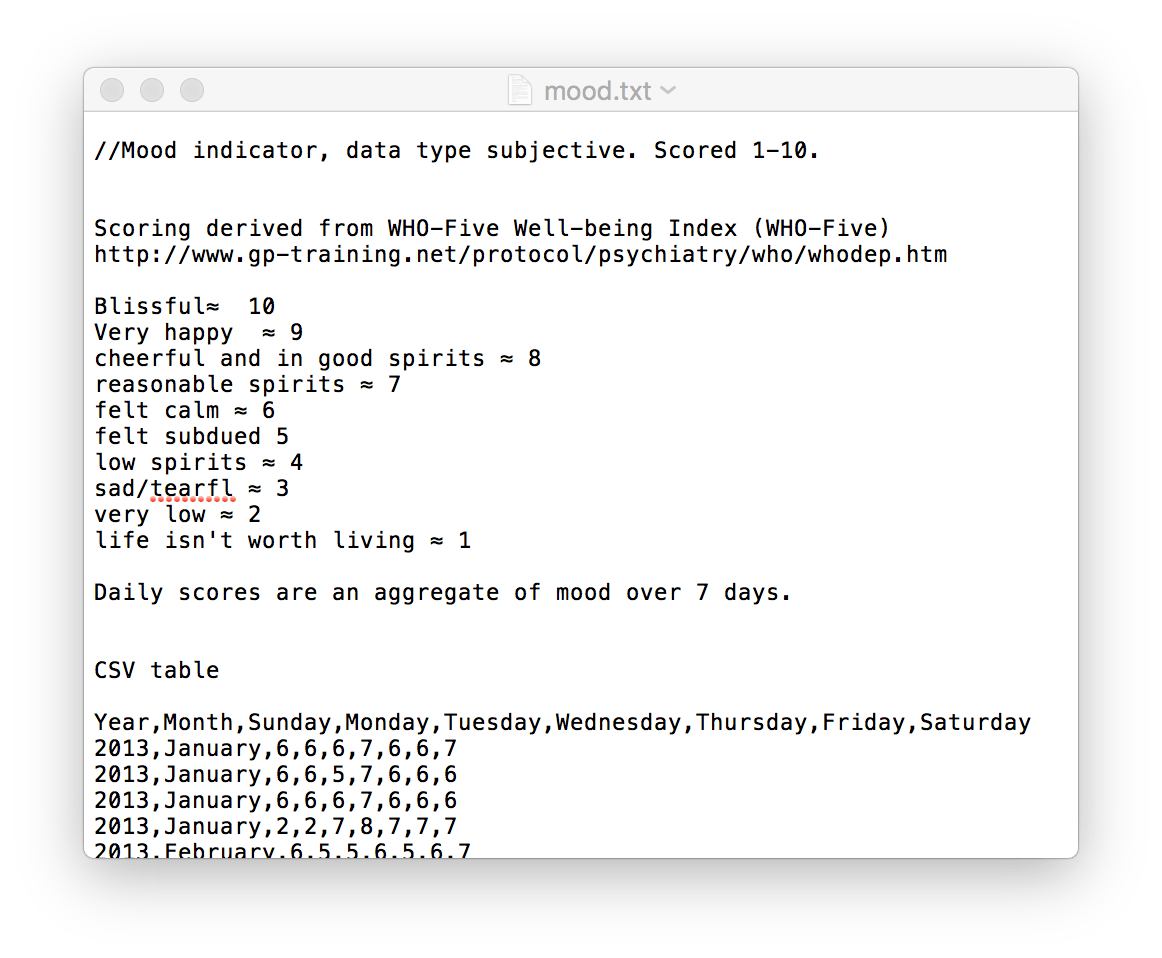Close the mood.txt window
Screen dimensions: 1162x958
point(112,90)
